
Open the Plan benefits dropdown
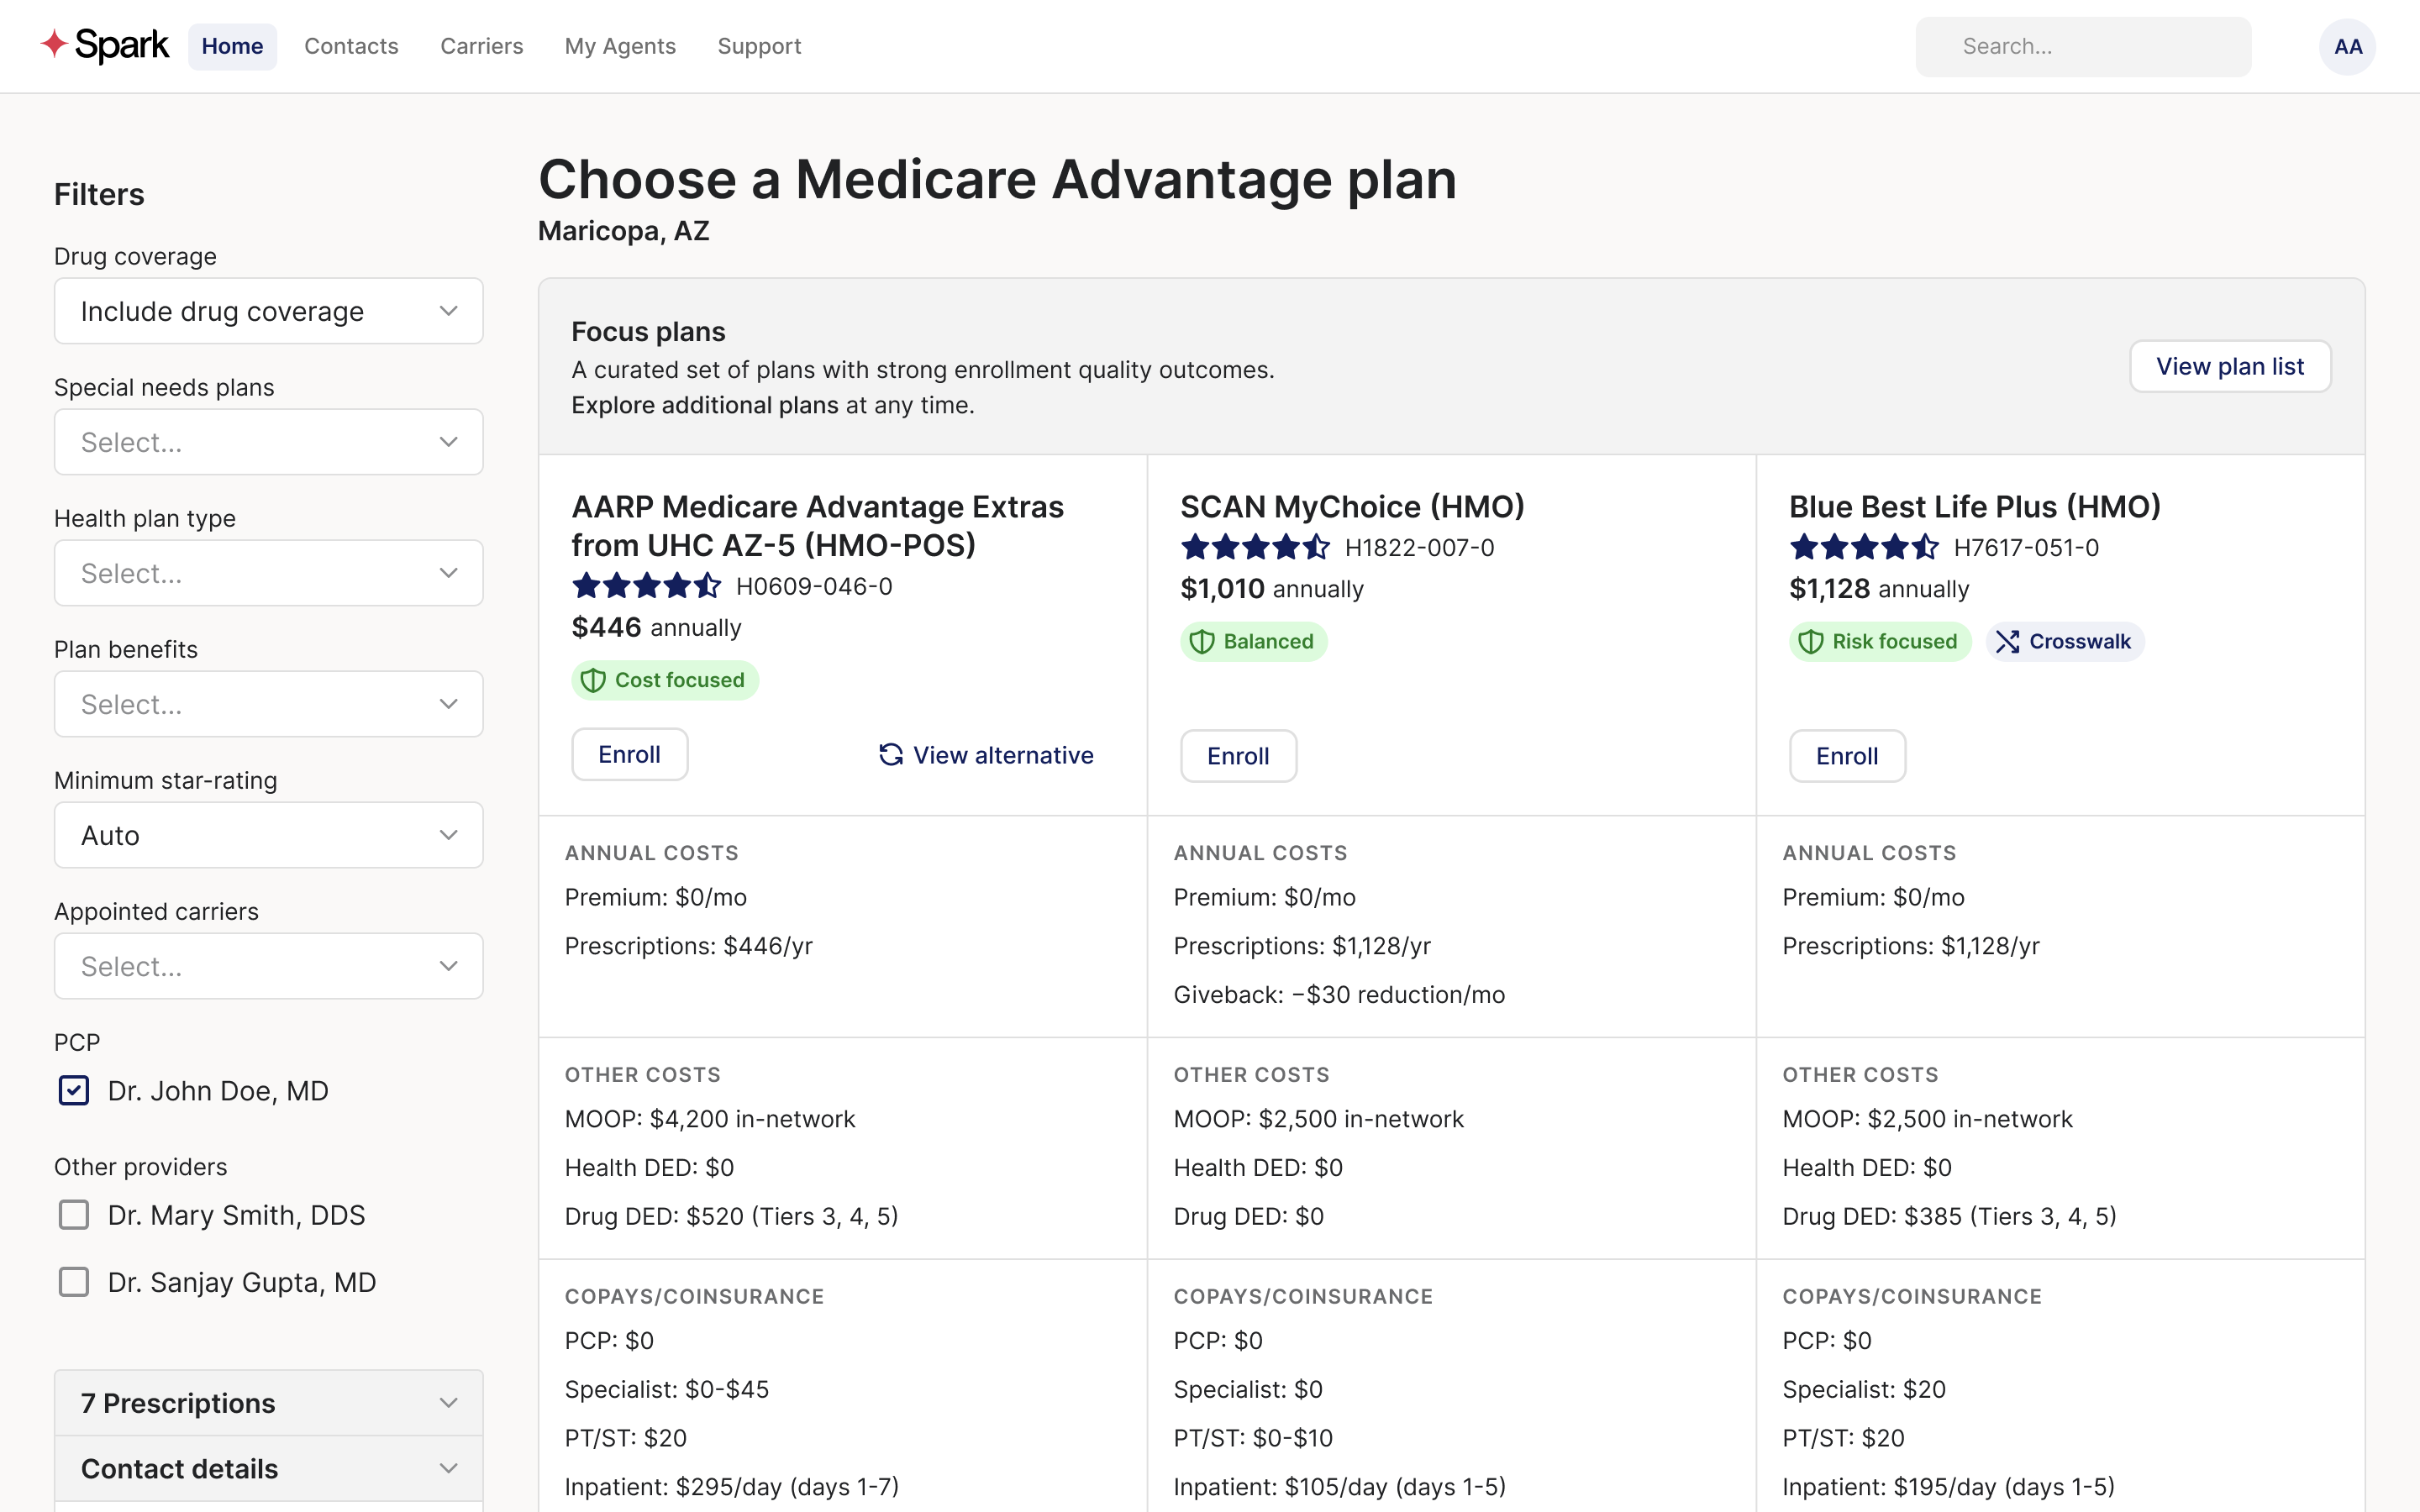tap(269, 704)
